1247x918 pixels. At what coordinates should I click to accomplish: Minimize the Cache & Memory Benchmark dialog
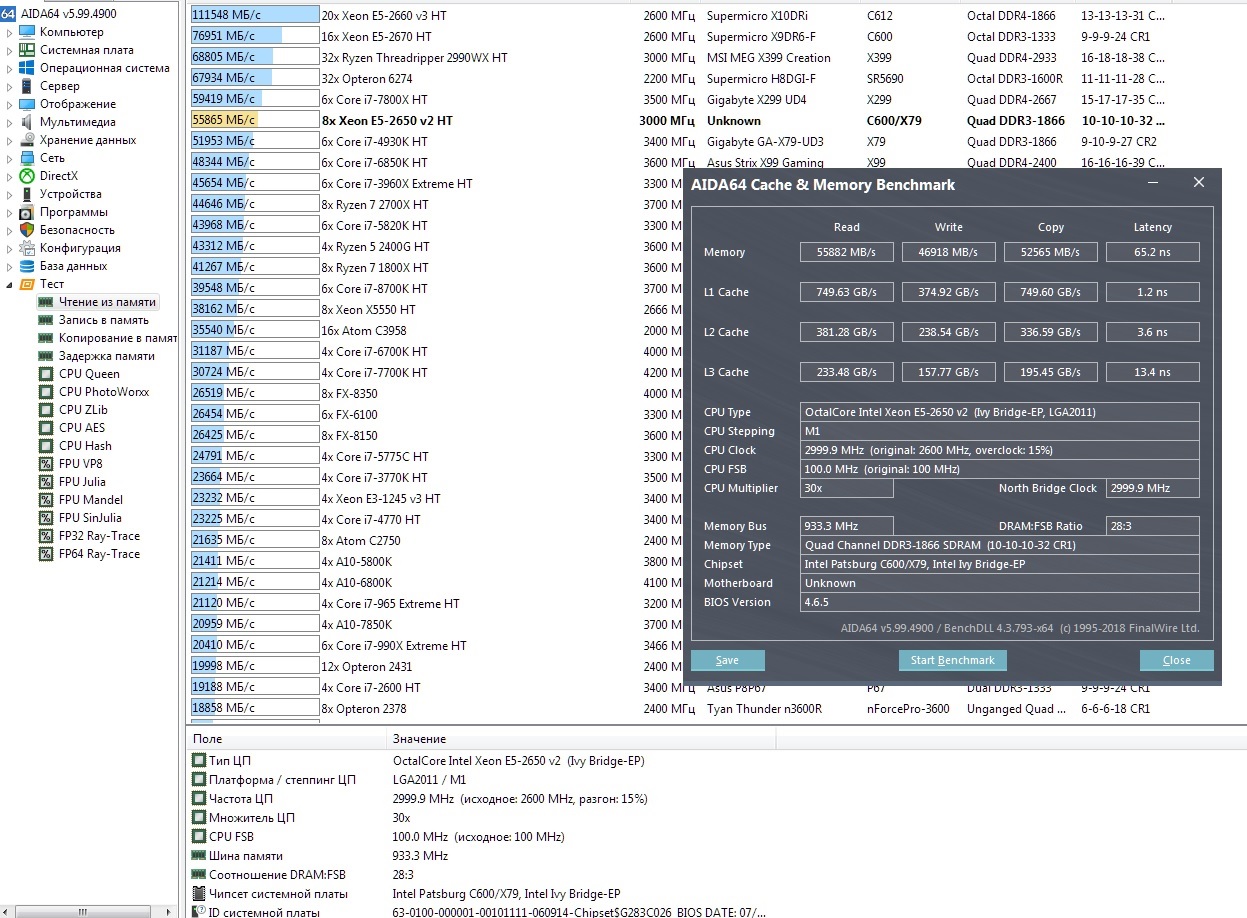[1153, 183]
